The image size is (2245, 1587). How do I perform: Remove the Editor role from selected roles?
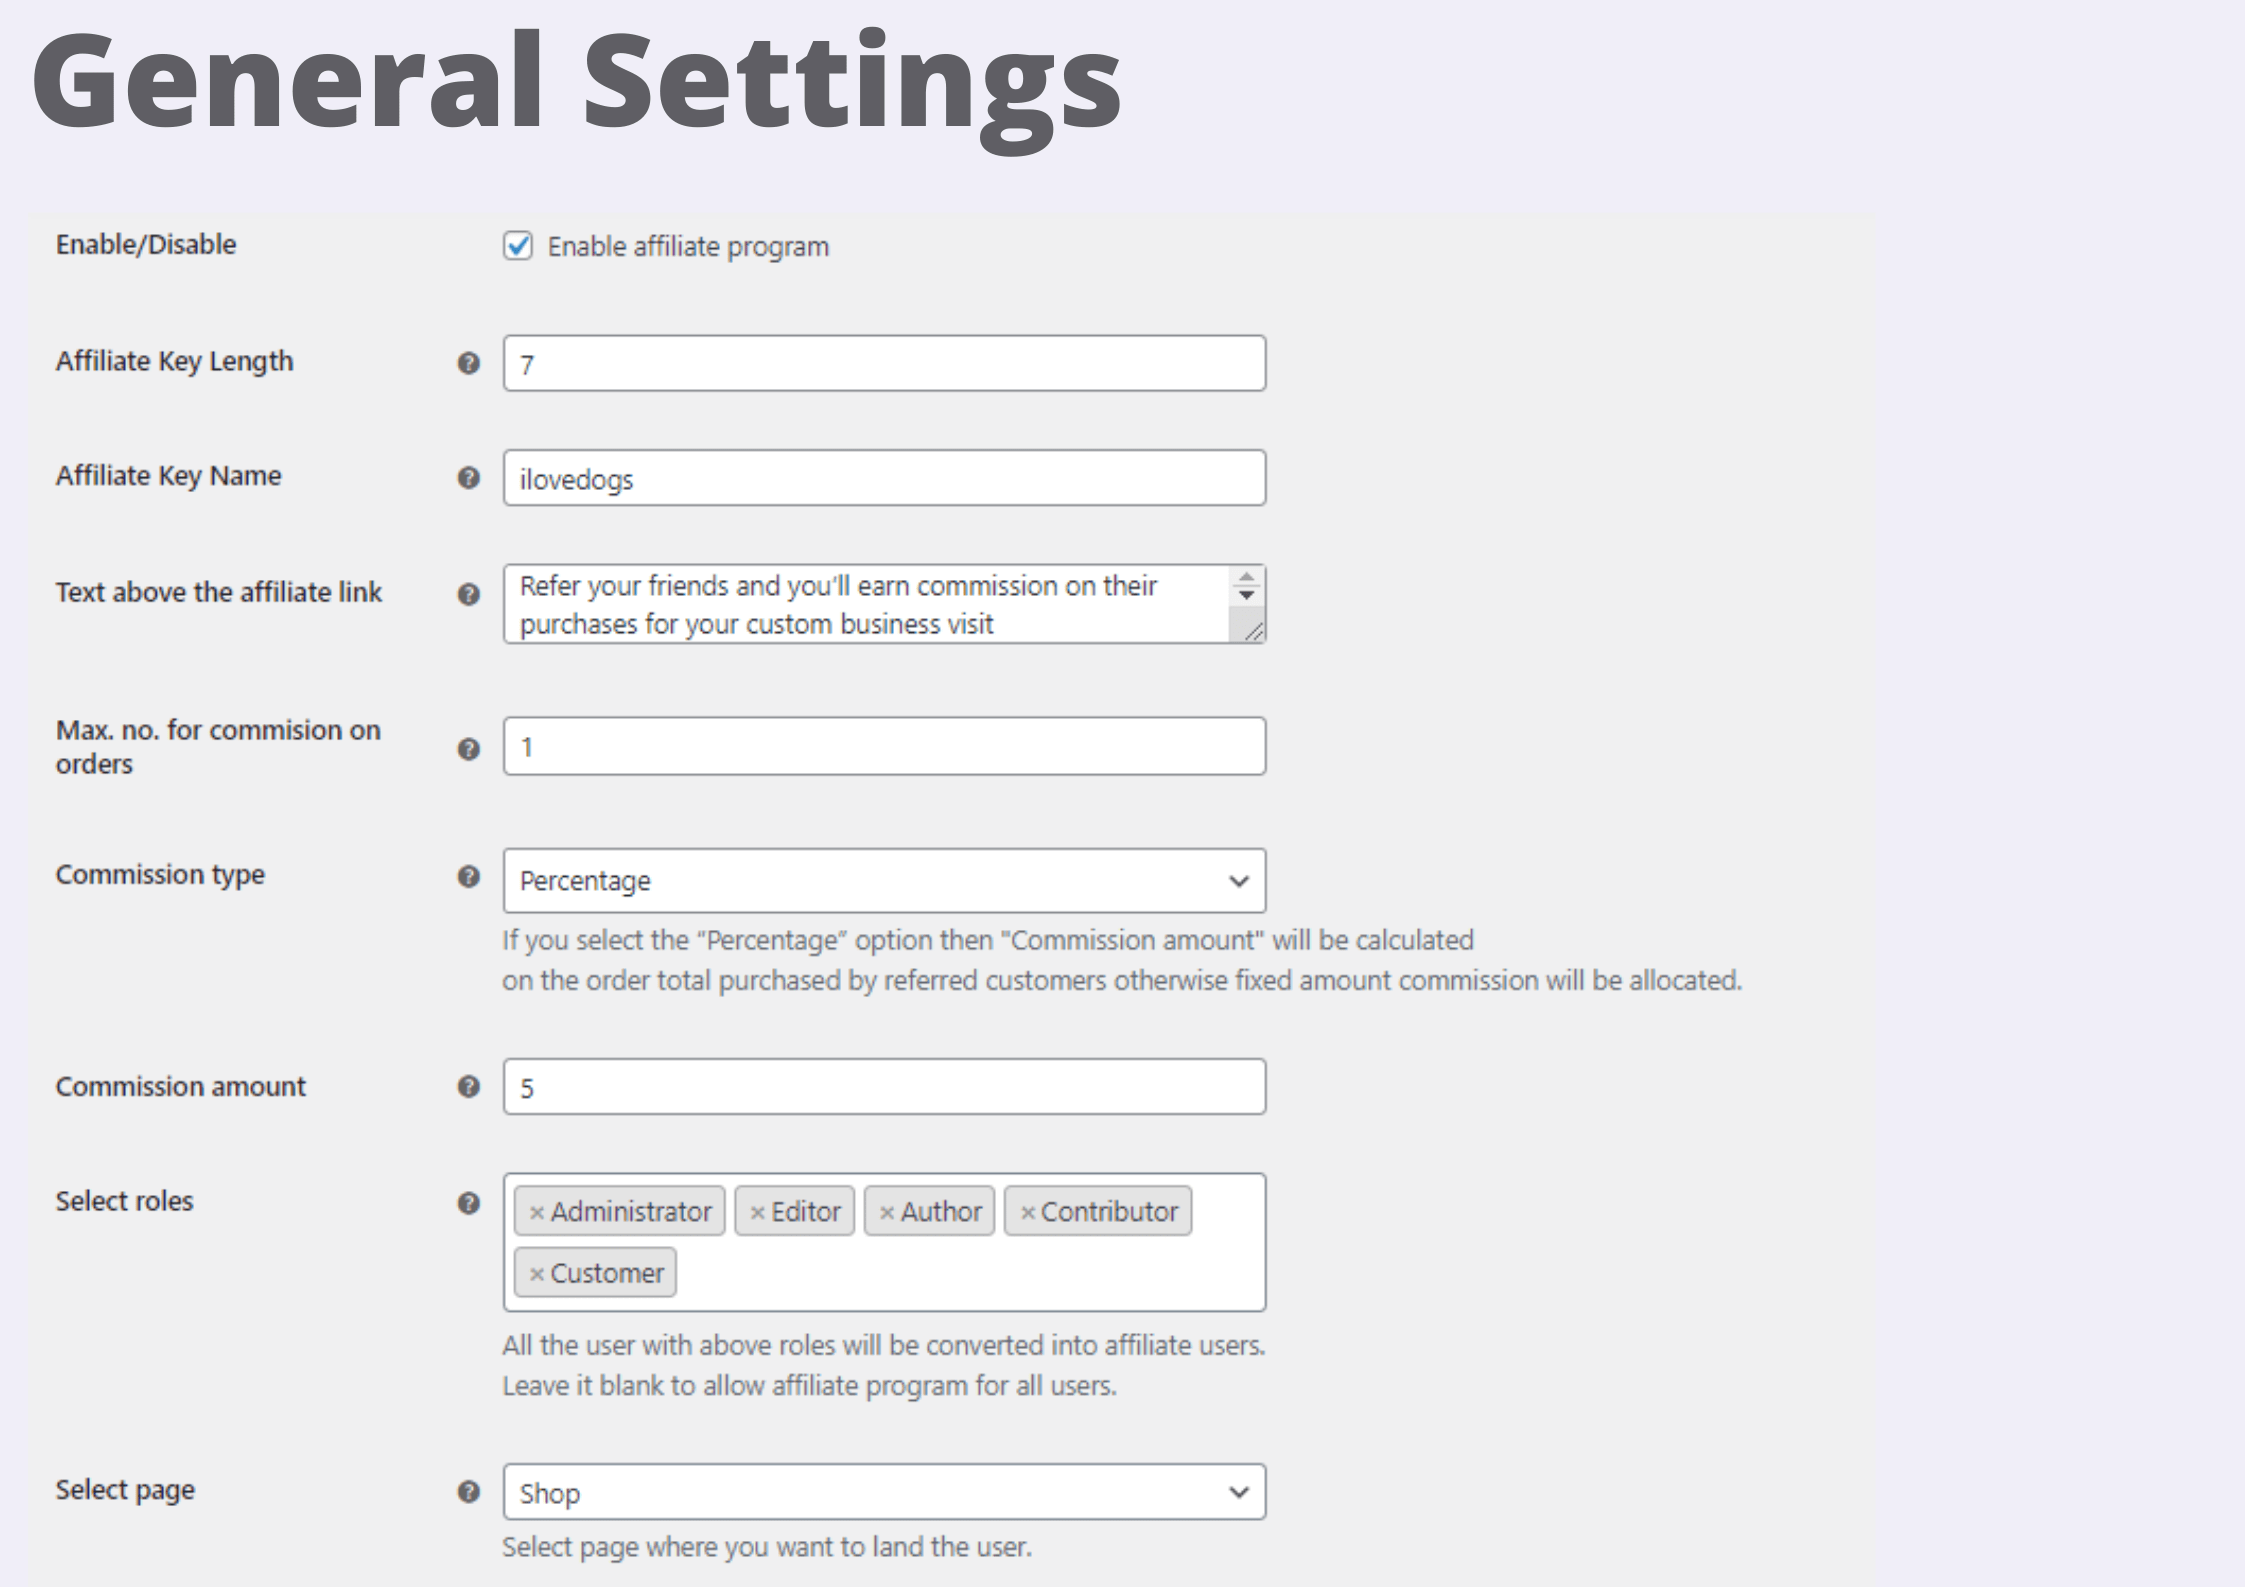click(x=758, y=1211)
